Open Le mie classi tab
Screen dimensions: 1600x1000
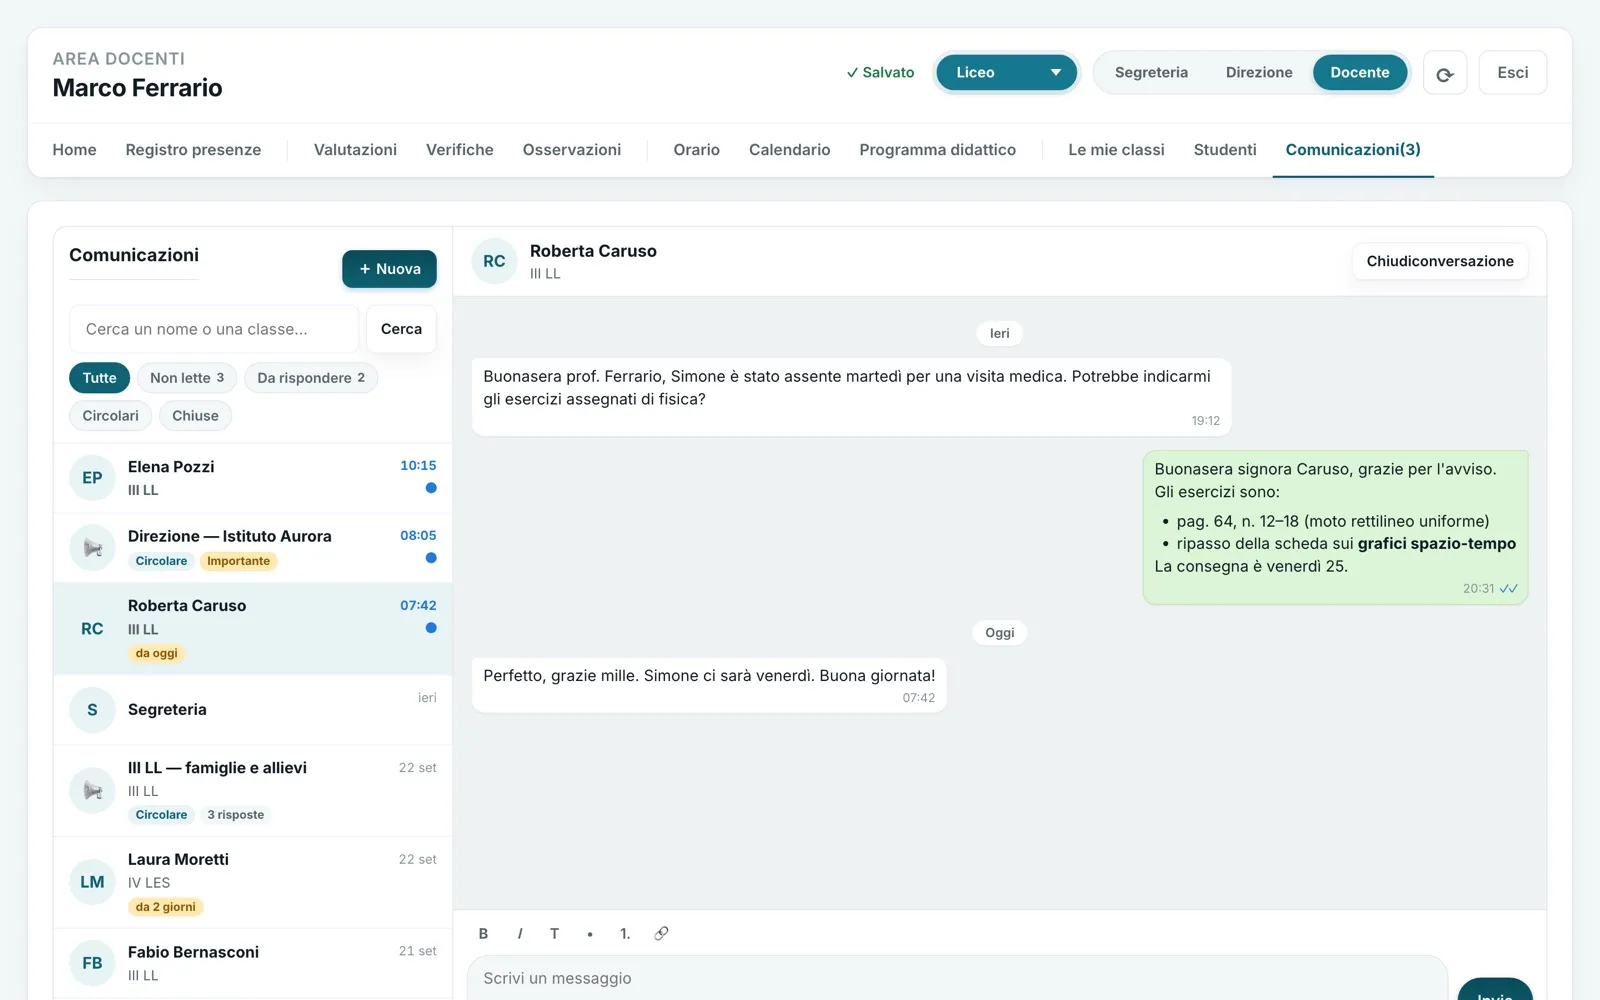click(1116, 150)
